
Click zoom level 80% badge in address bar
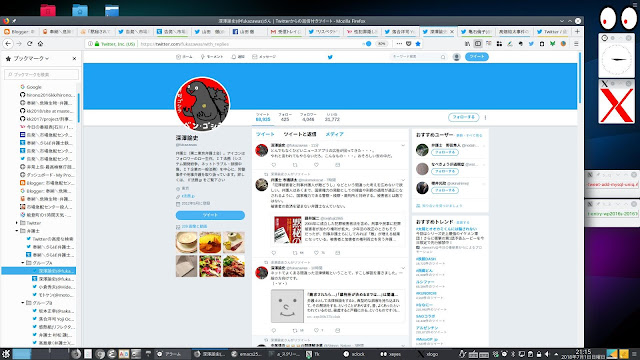point(382,44)
